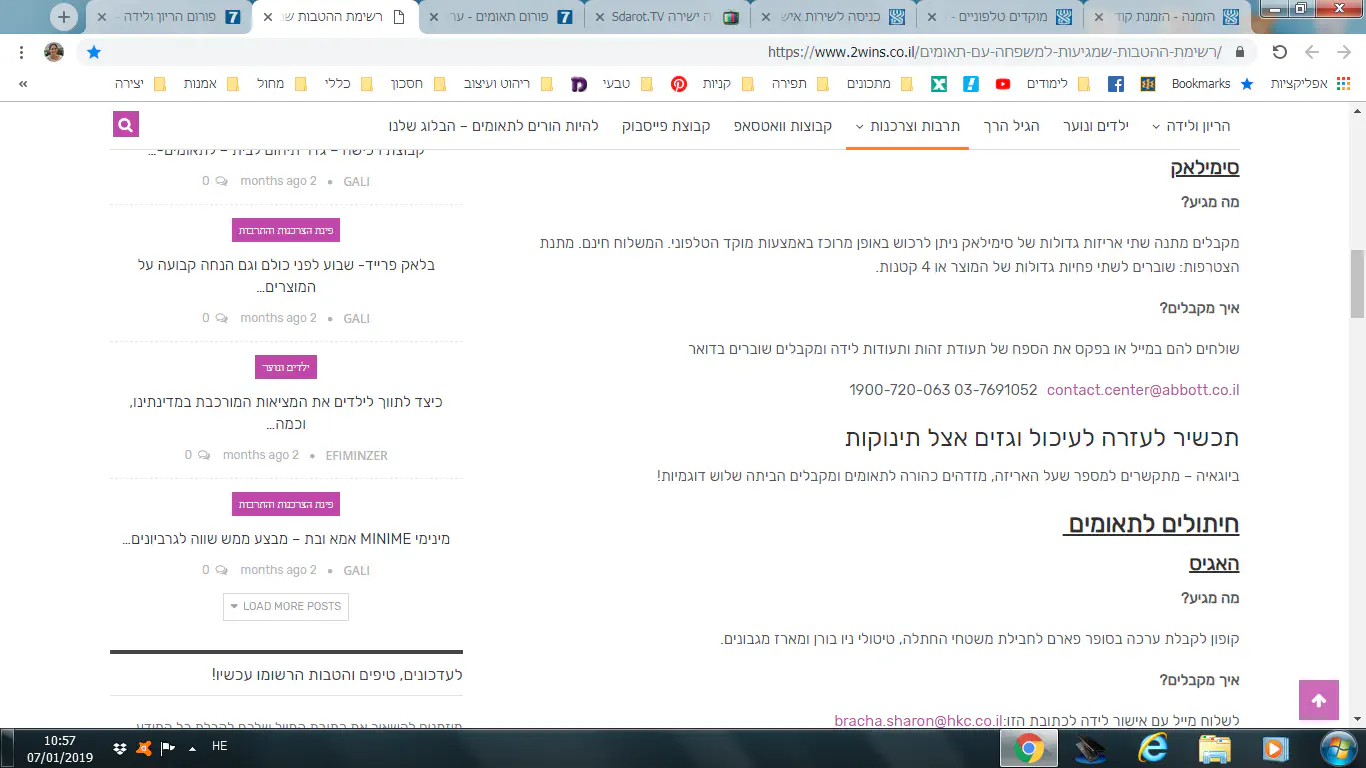Click the magenta search icon in site navigation
The width and height of the screenshot is (1366, 768).
click(x=125, y=125)
